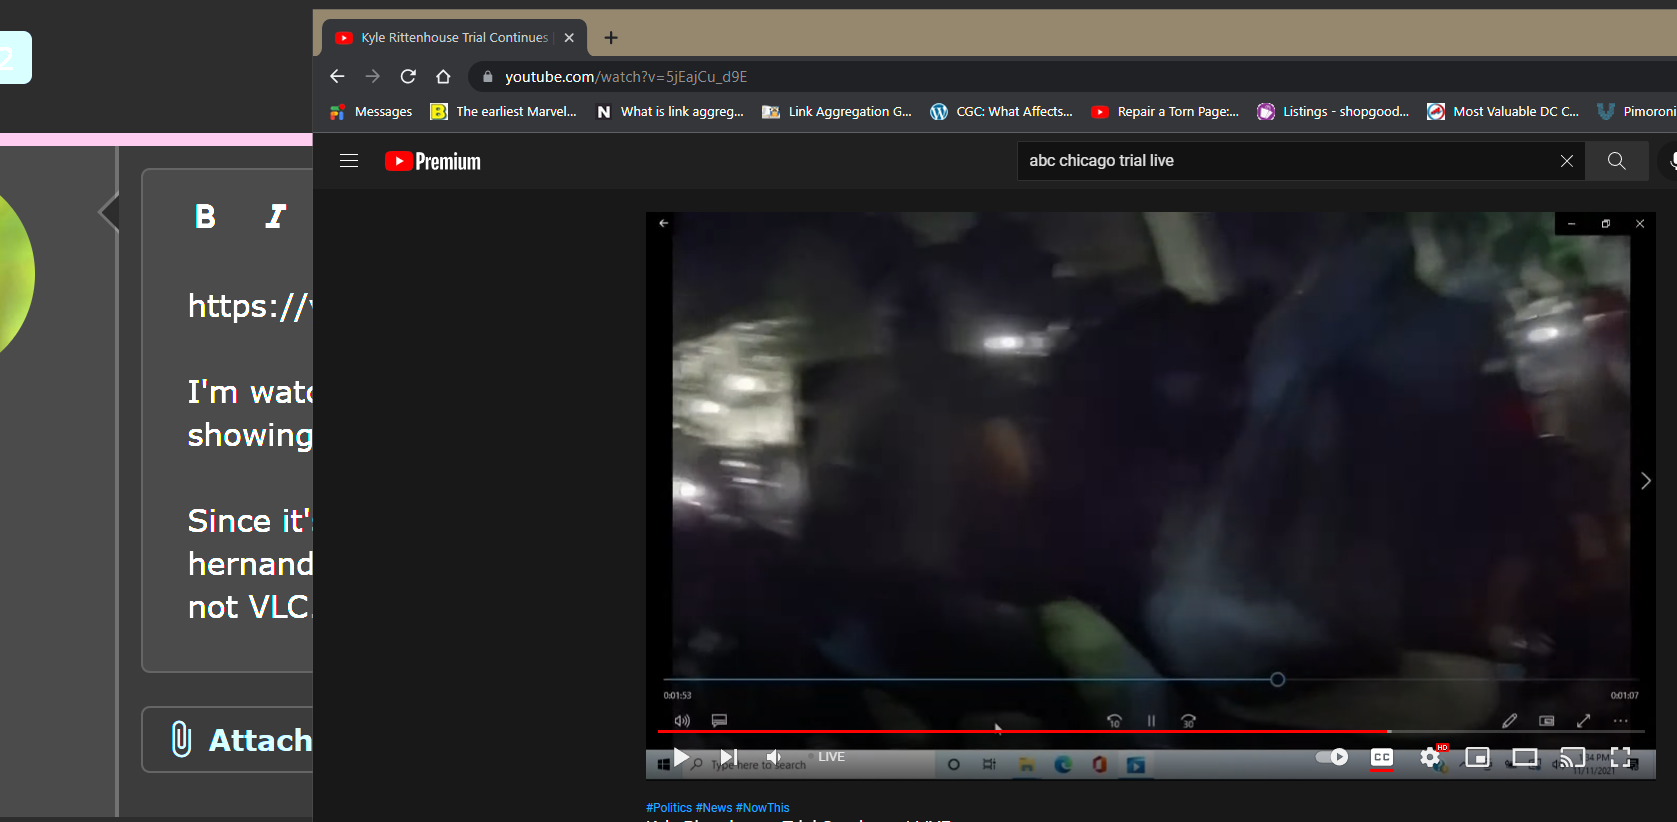Open the Most Valuable DC C bookmark
This screenshot has height=822, width=1677.
(x=1503, y=112)
